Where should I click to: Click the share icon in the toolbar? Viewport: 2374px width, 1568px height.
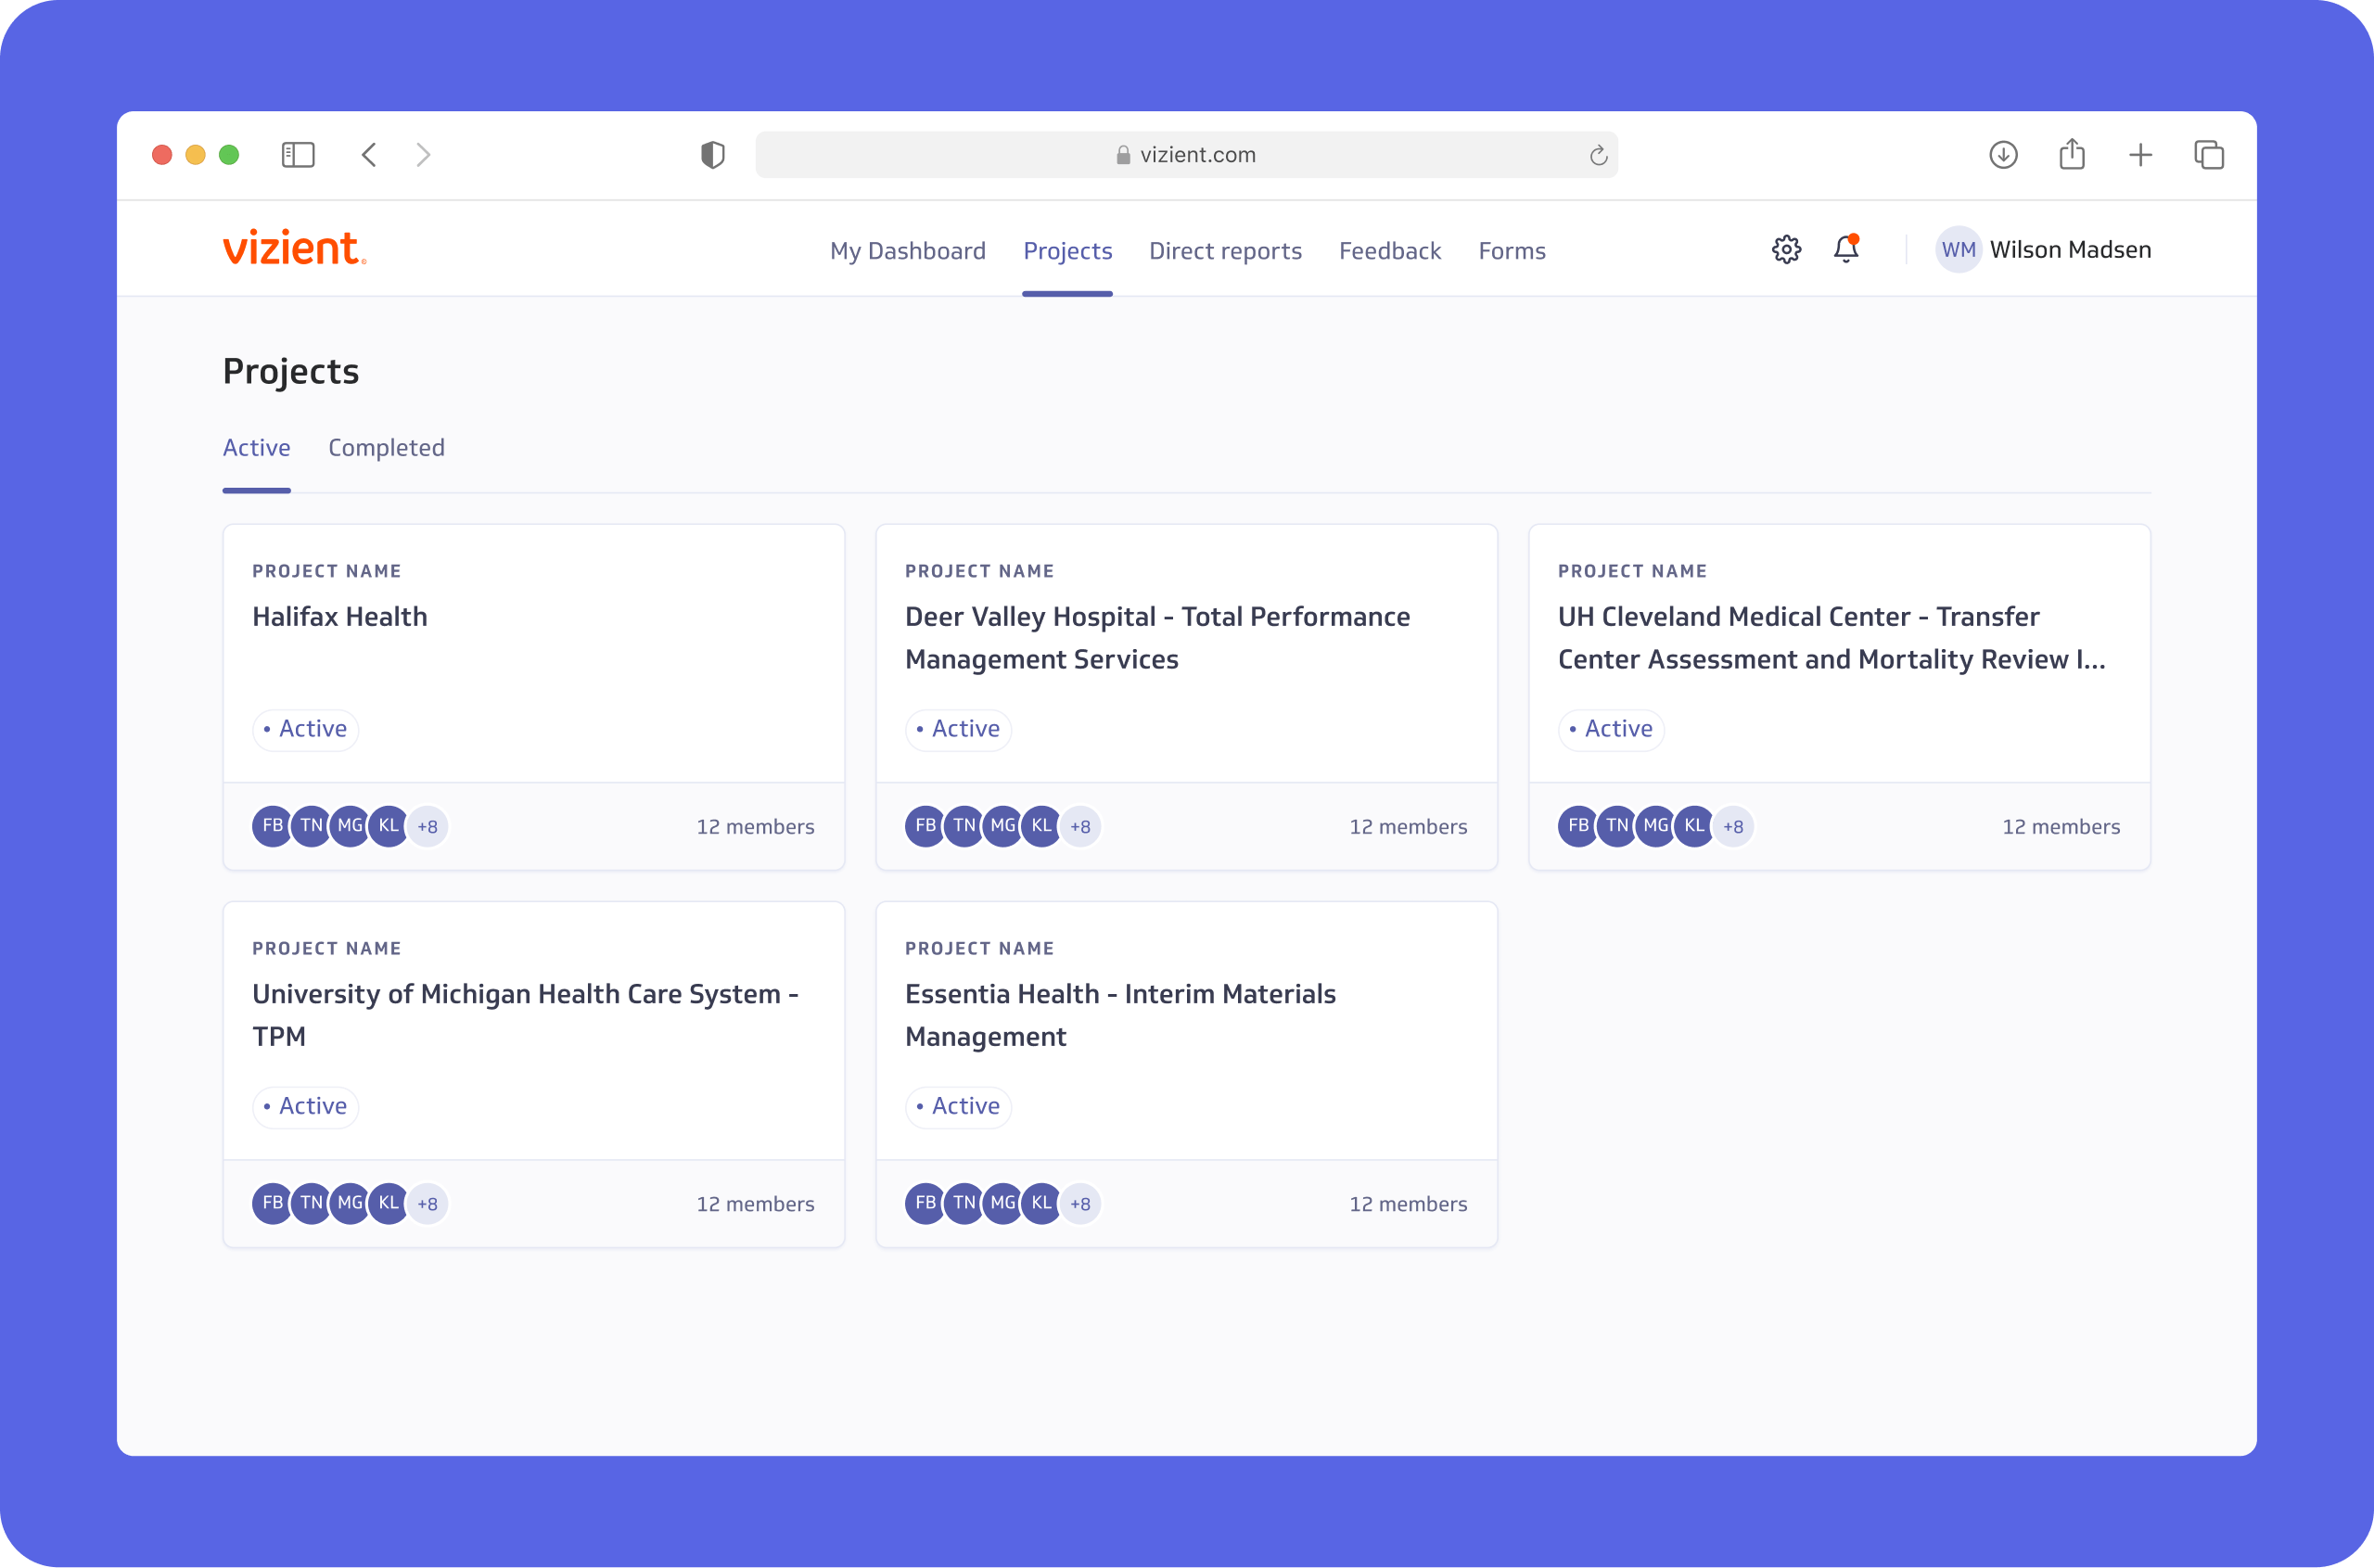tap(2072, 155)
